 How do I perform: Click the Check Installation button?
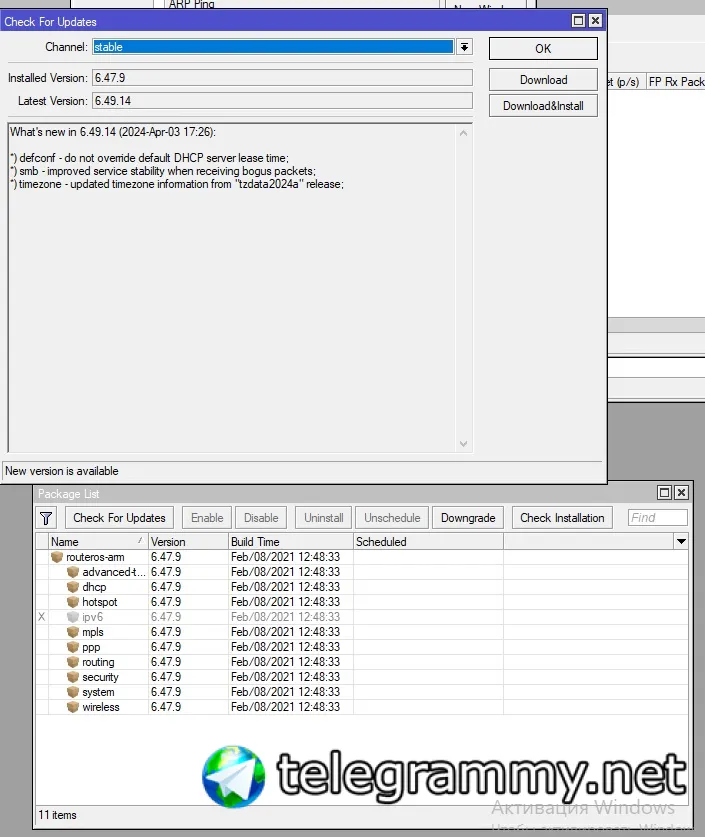562,518
